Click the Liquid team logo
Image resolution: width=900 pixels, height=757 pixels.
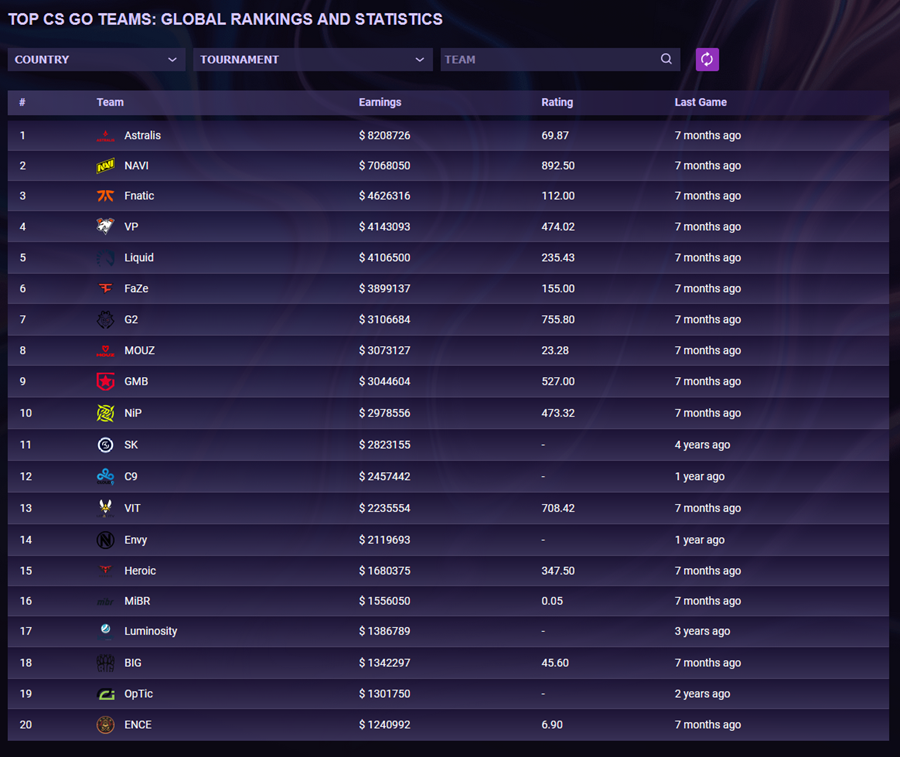point(105,258)
